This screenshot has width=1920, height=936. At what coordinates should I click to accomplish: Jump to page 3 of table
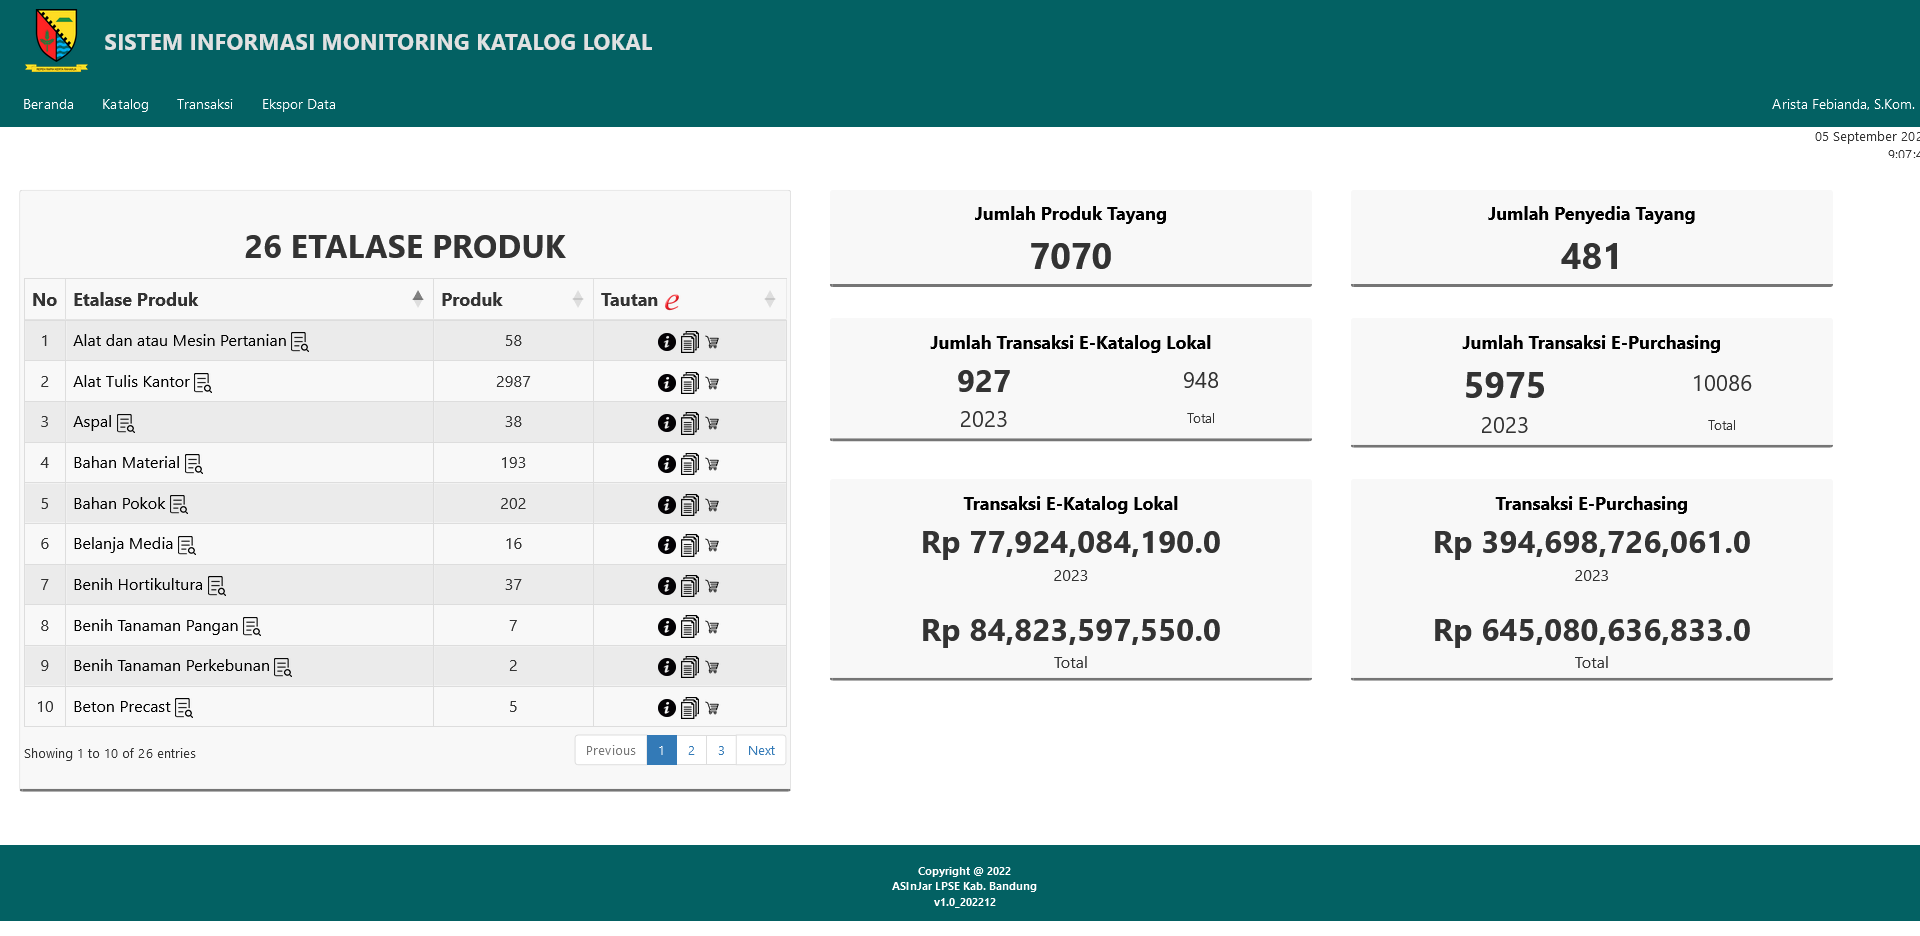[721, 751]
